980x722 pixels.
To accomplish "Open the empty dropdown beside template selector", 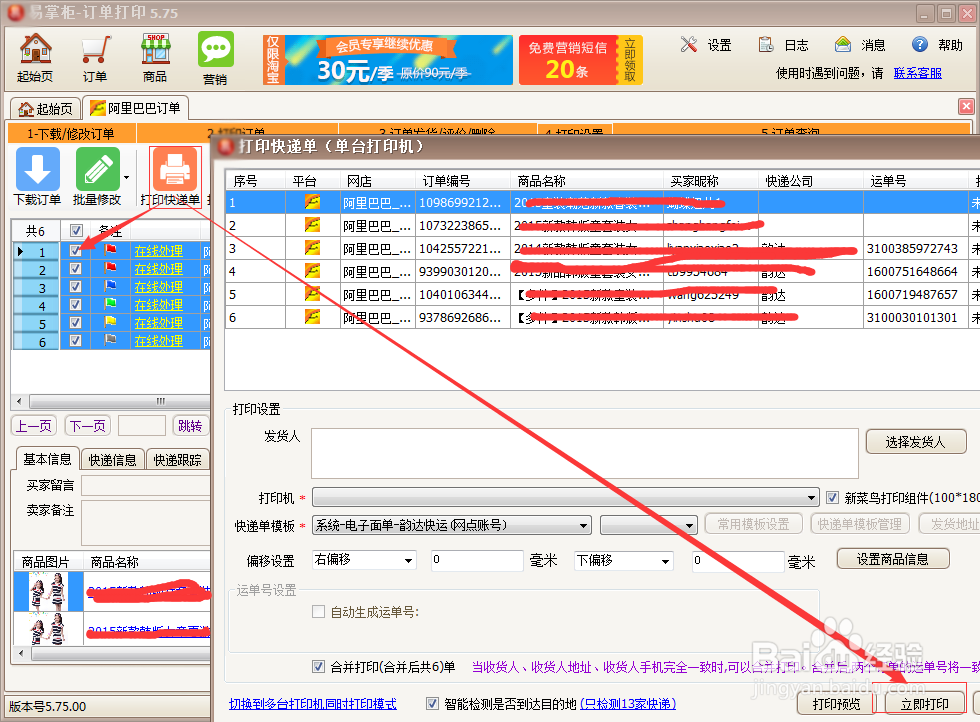I will [x=648, y=525].
